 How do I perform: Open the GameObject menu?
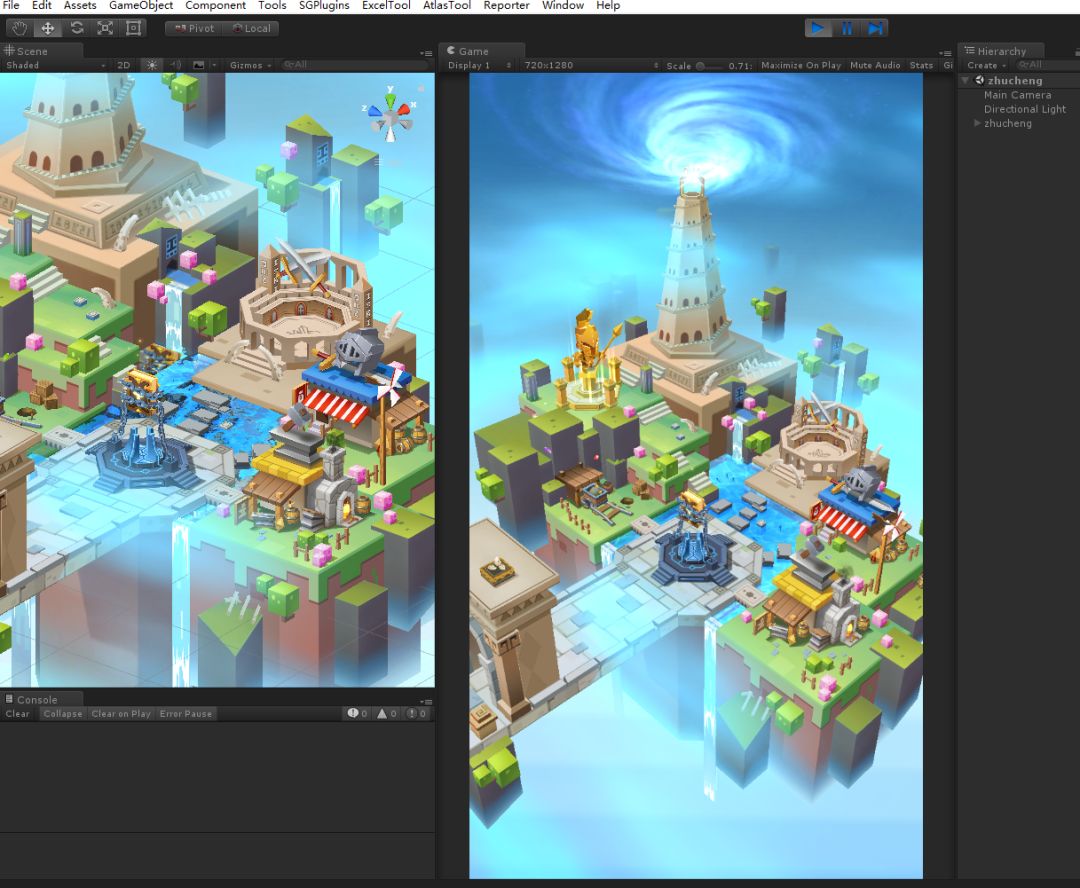pyautogui.click(x=141, y=6)
